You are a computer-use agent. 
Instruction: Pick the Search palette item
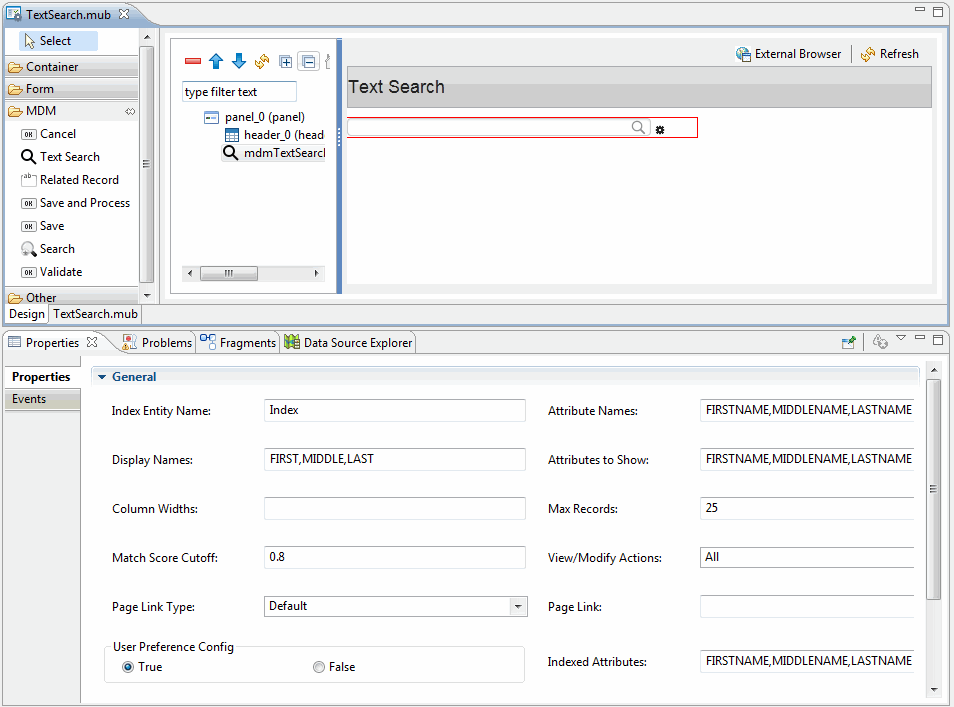coord(47,249)
